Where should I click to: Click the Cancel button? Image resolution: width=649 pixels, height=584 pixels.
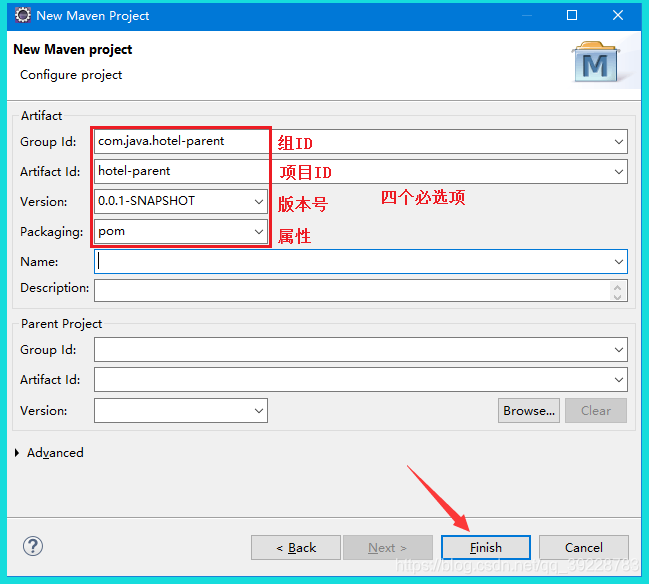pyautogui.click(x=584, y=548)
